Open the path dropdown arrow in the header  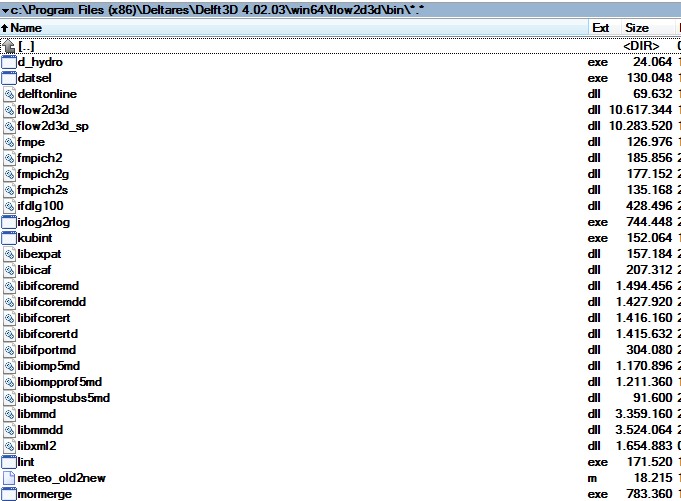(6, 9)
